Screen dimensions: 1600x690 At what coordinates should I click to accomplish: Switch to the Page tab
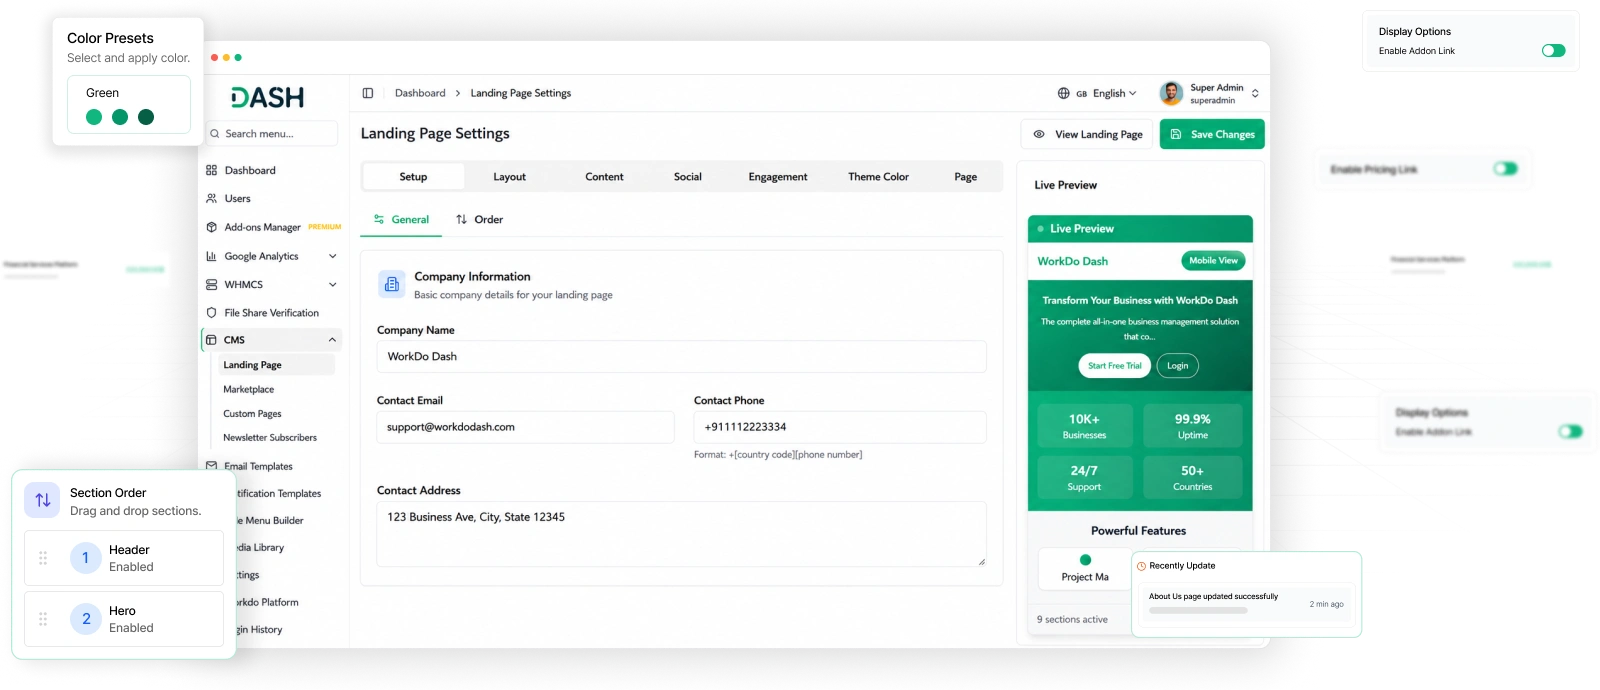click(x=965, y=177)
